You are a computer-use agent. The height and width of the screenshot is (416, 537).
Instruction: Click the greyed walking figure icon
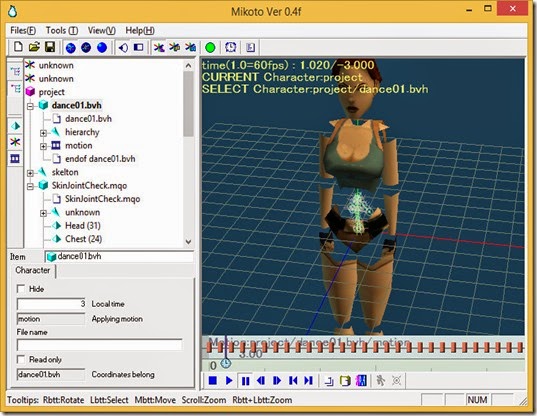(380, 380)
